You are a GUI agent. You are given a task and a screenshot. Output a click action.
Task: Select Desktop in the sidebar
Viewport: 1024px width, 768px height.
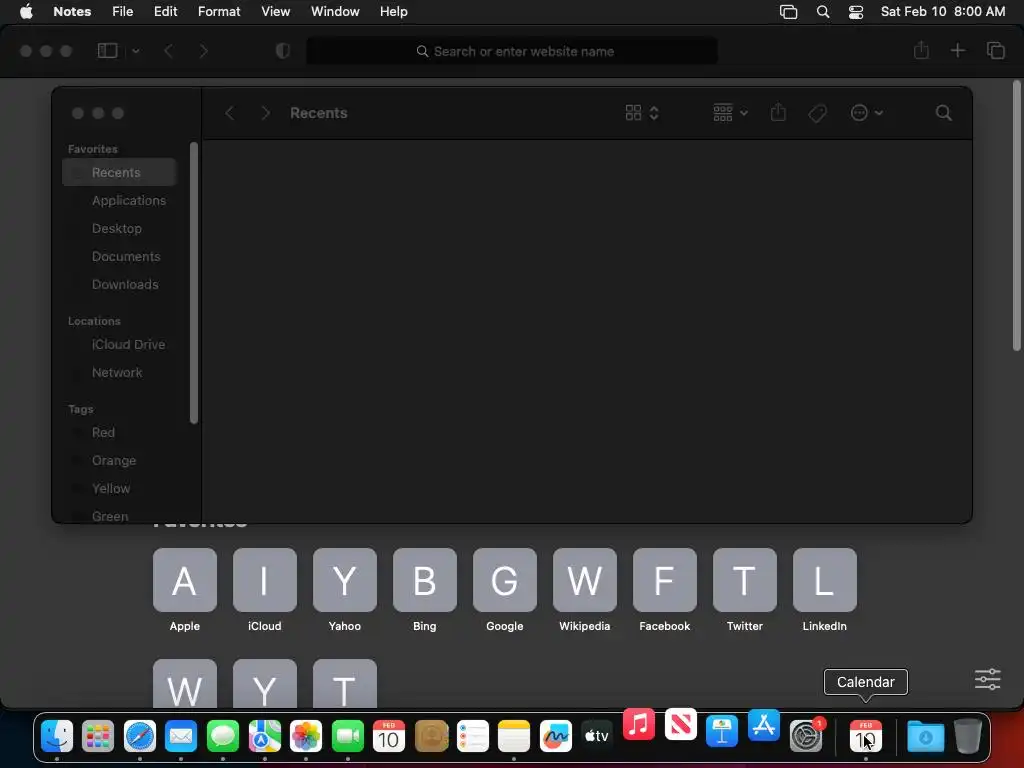[119, 229]
